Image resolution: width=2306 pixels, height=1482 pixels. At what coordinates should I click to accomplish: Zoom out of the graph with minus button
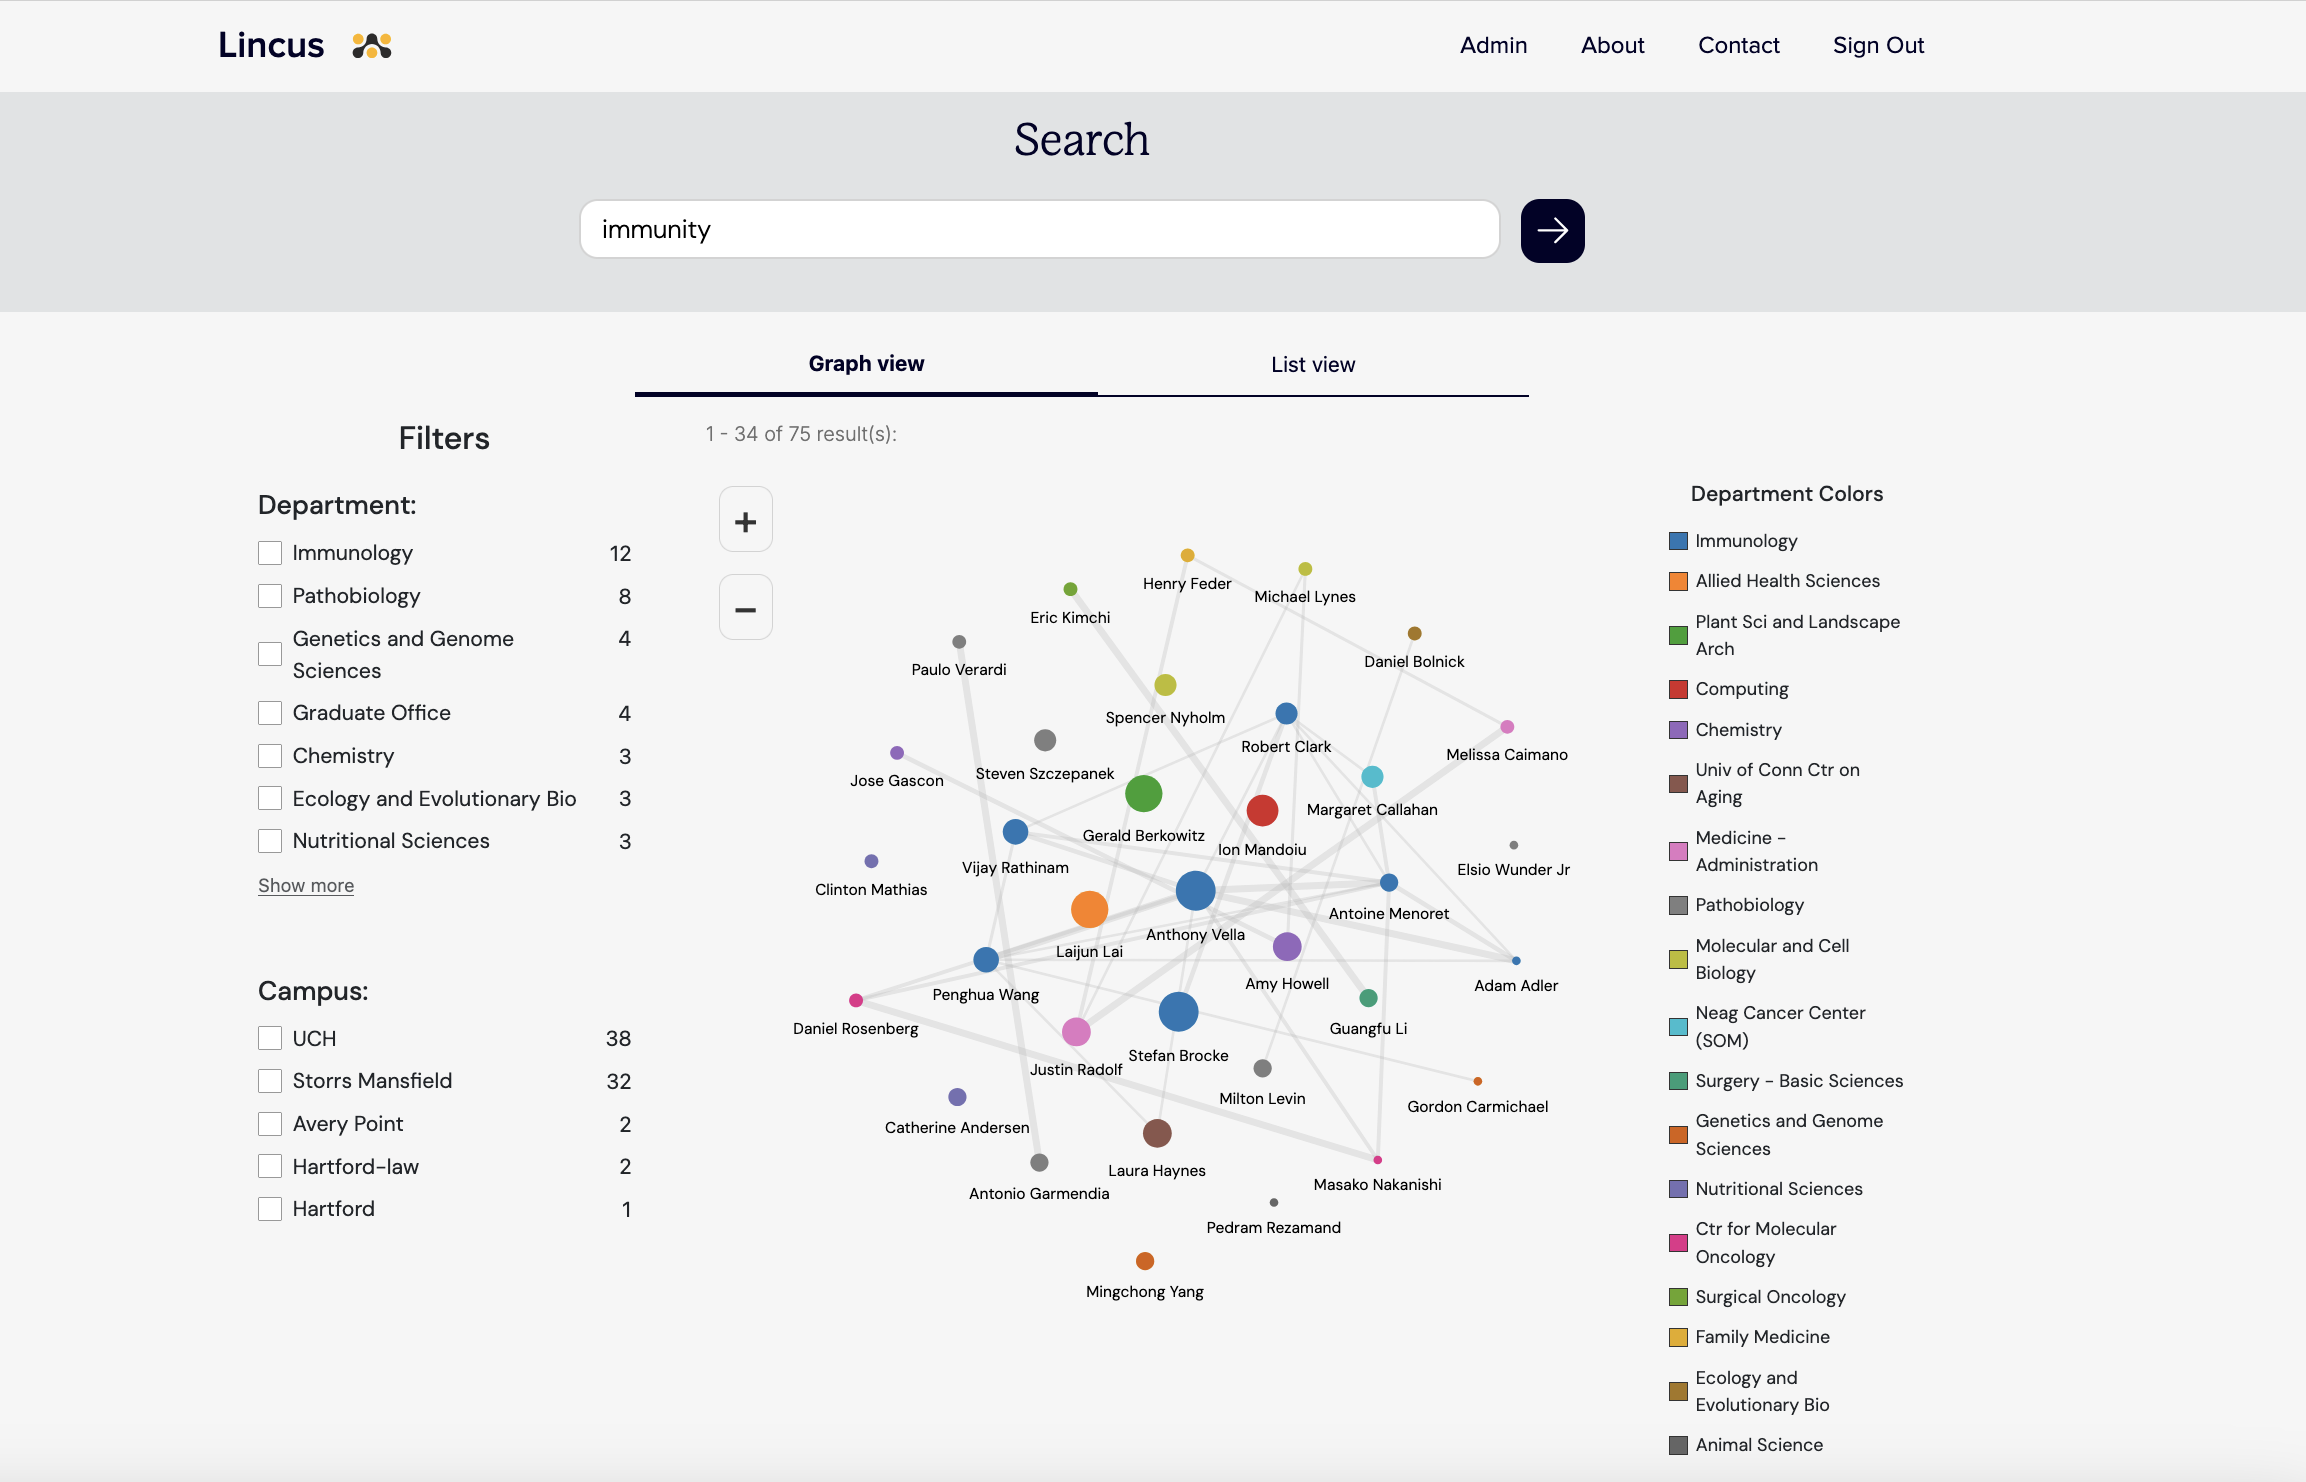(745, 606)
